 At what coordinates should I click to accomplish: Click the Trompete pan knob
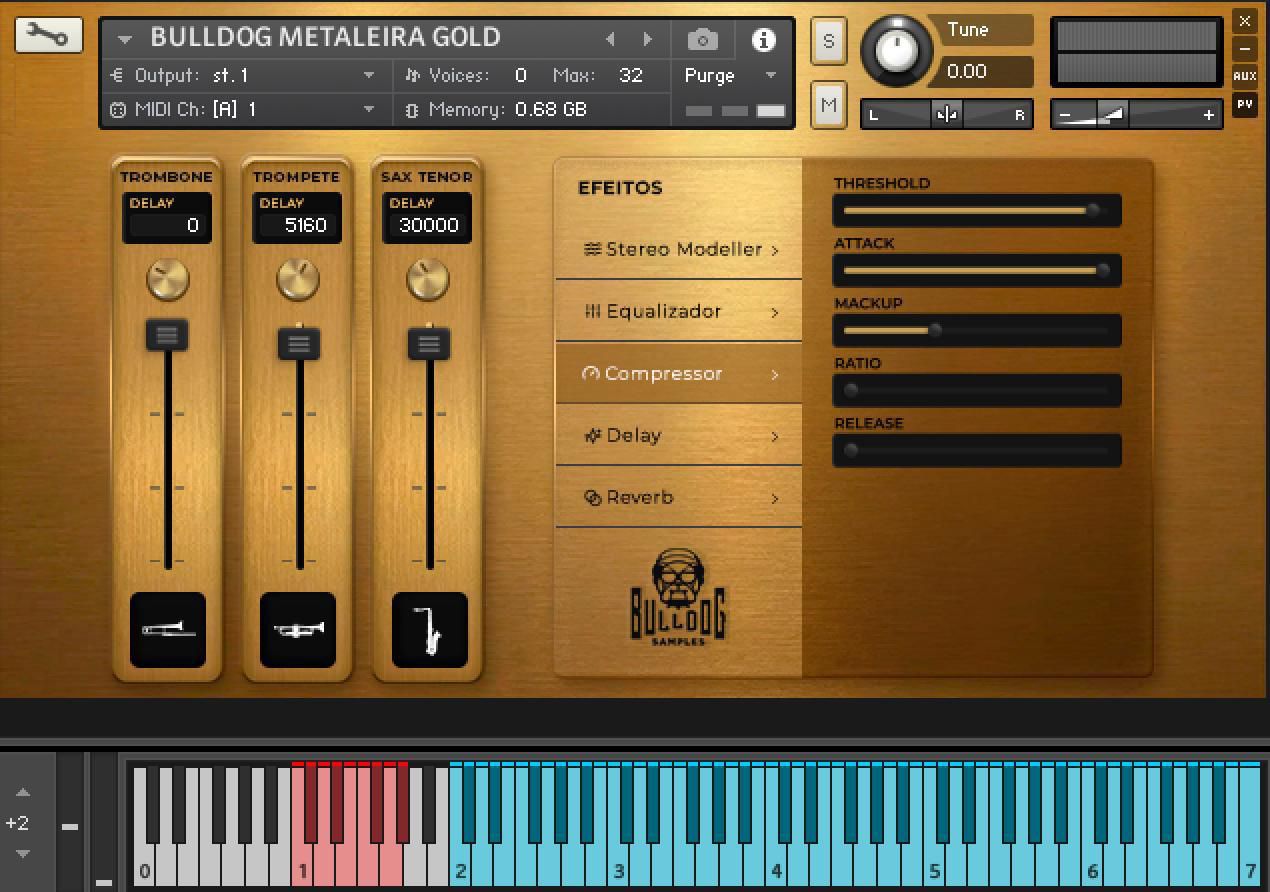click(x=298, y=280)
